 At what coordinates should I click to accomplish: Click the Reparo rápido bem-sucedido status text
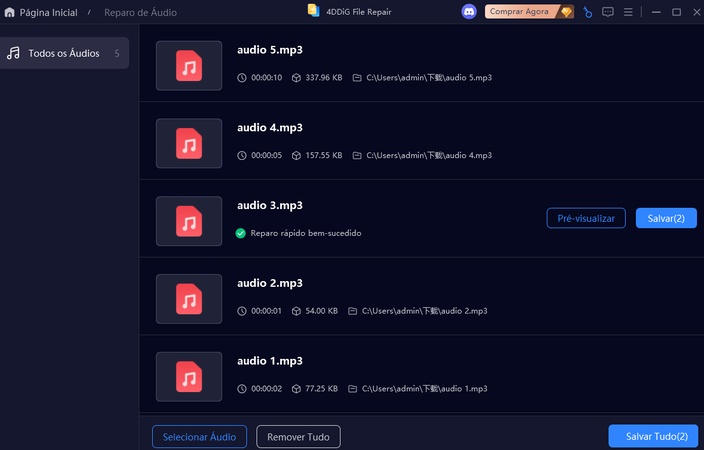(x=306, y=233)
